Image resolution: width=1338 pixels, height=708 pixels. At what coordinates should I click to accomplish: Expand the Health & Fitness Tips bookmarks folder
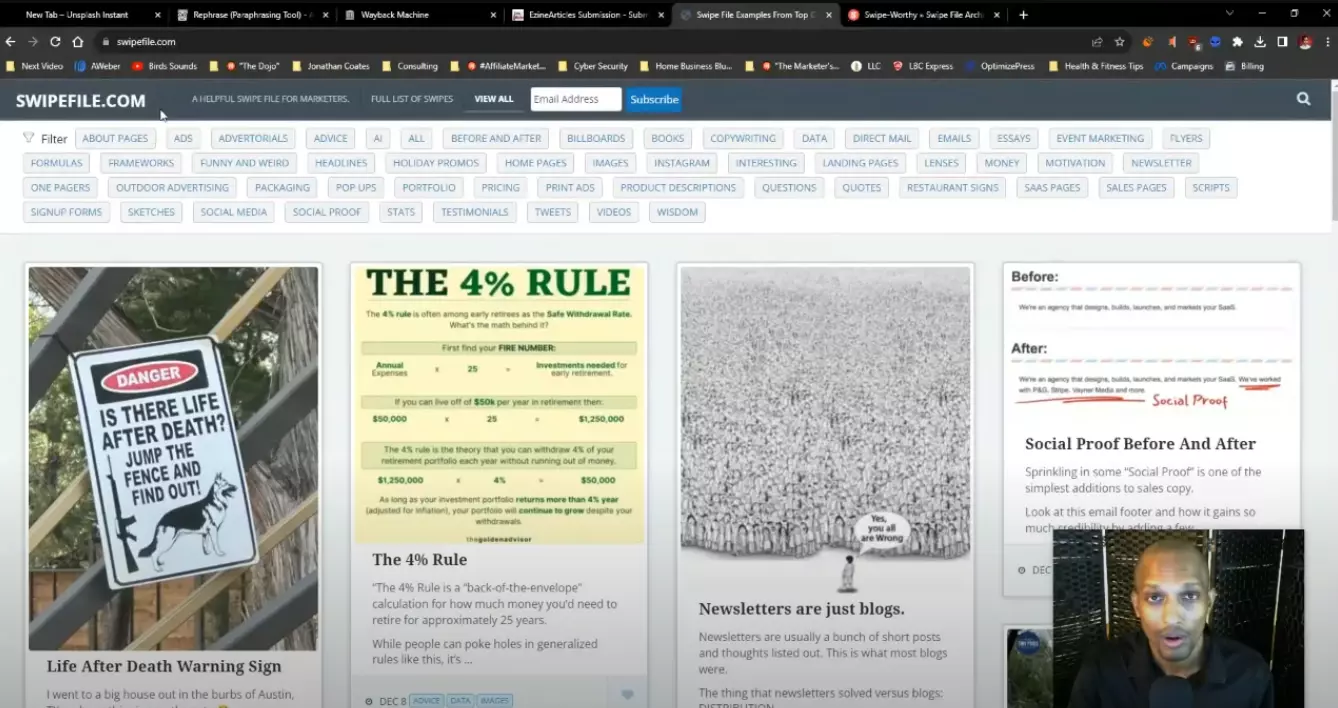(1105, 66)
